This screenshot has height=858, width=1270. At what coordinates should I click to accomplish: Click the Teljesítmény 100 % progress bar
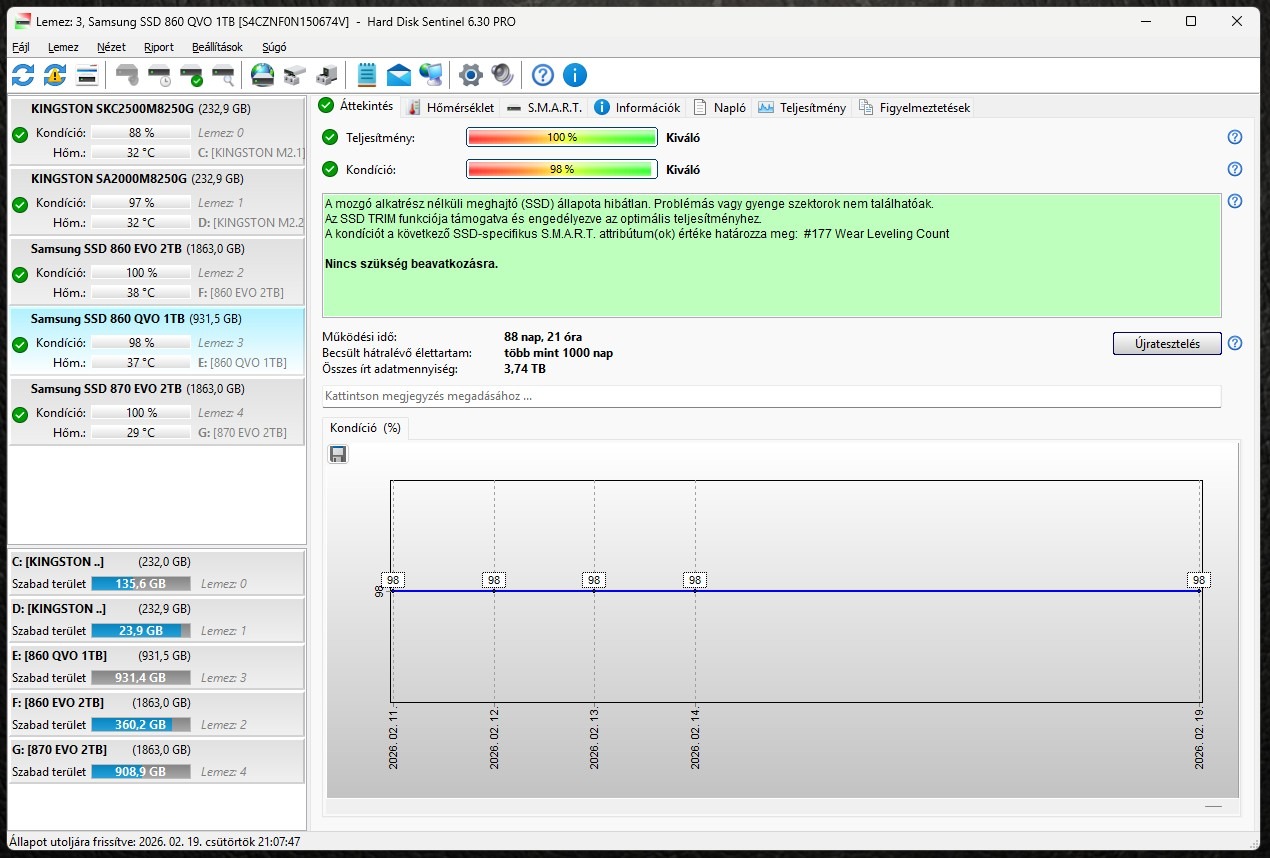(562, 137)
